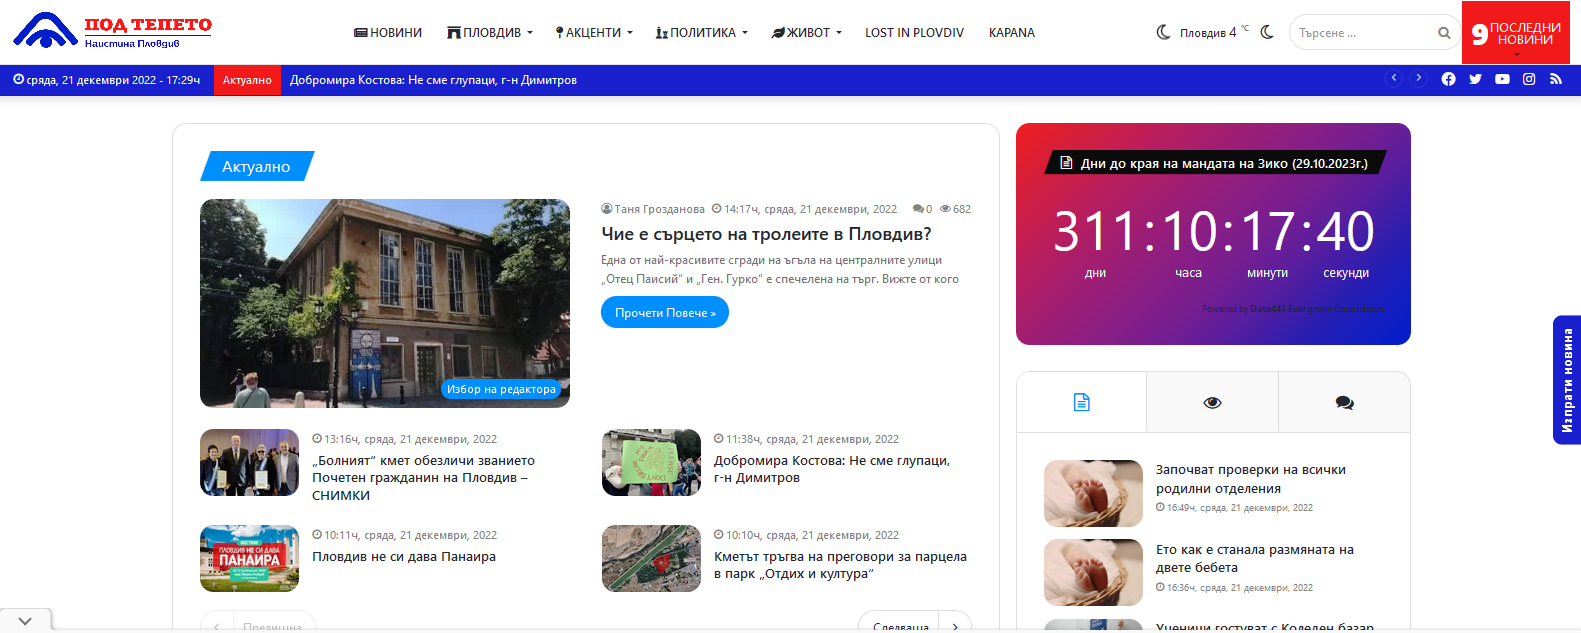Click the red Актуално ticker label
This screenshot has width=1581, height=633.
point(247,80)
